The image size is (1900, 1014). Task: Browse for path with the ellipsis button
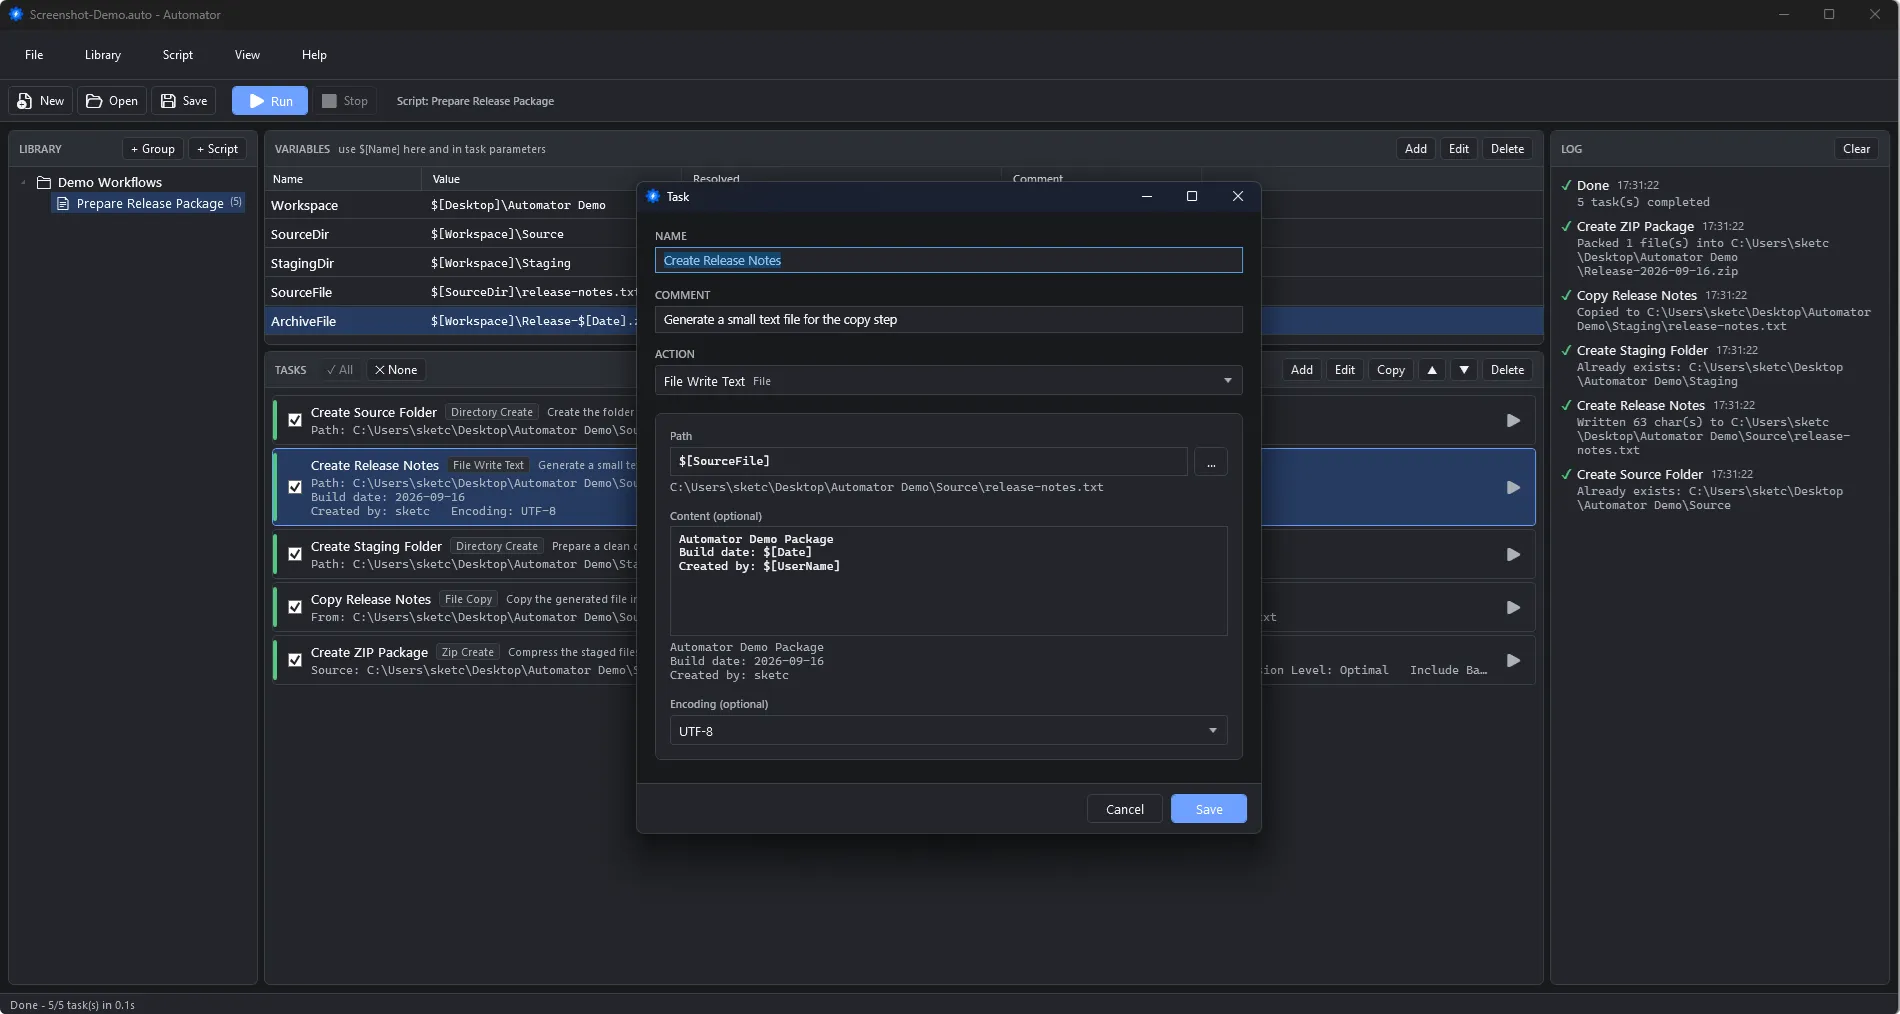[x=1211, y=462]
